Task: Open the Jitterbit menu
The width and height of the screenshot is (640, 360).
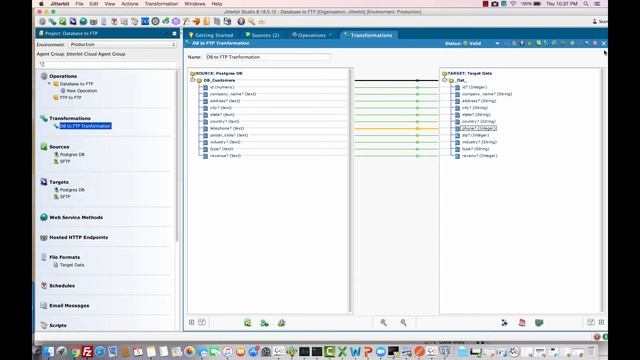Action: pyautogui.click(x=60, y=4)
